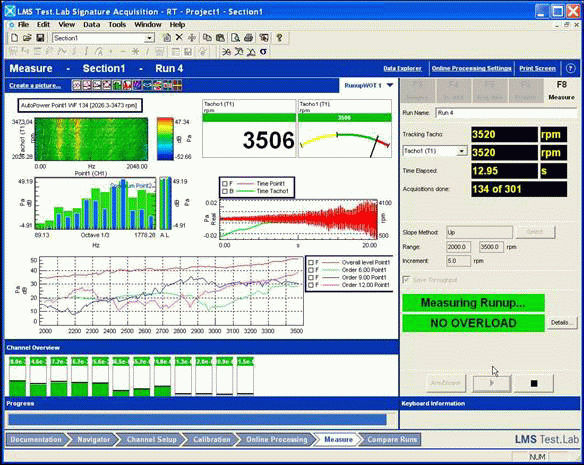
Task: Click the green picture layout icon
Action: coord(117,85)
